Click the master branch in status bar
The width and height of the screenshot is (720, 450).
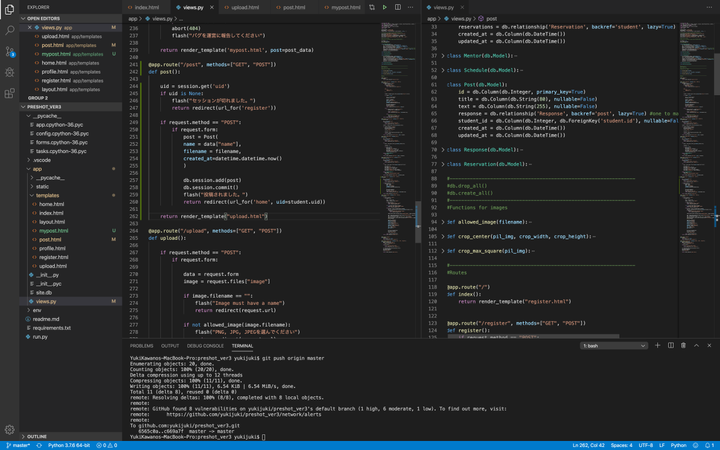tap(20, 445)
